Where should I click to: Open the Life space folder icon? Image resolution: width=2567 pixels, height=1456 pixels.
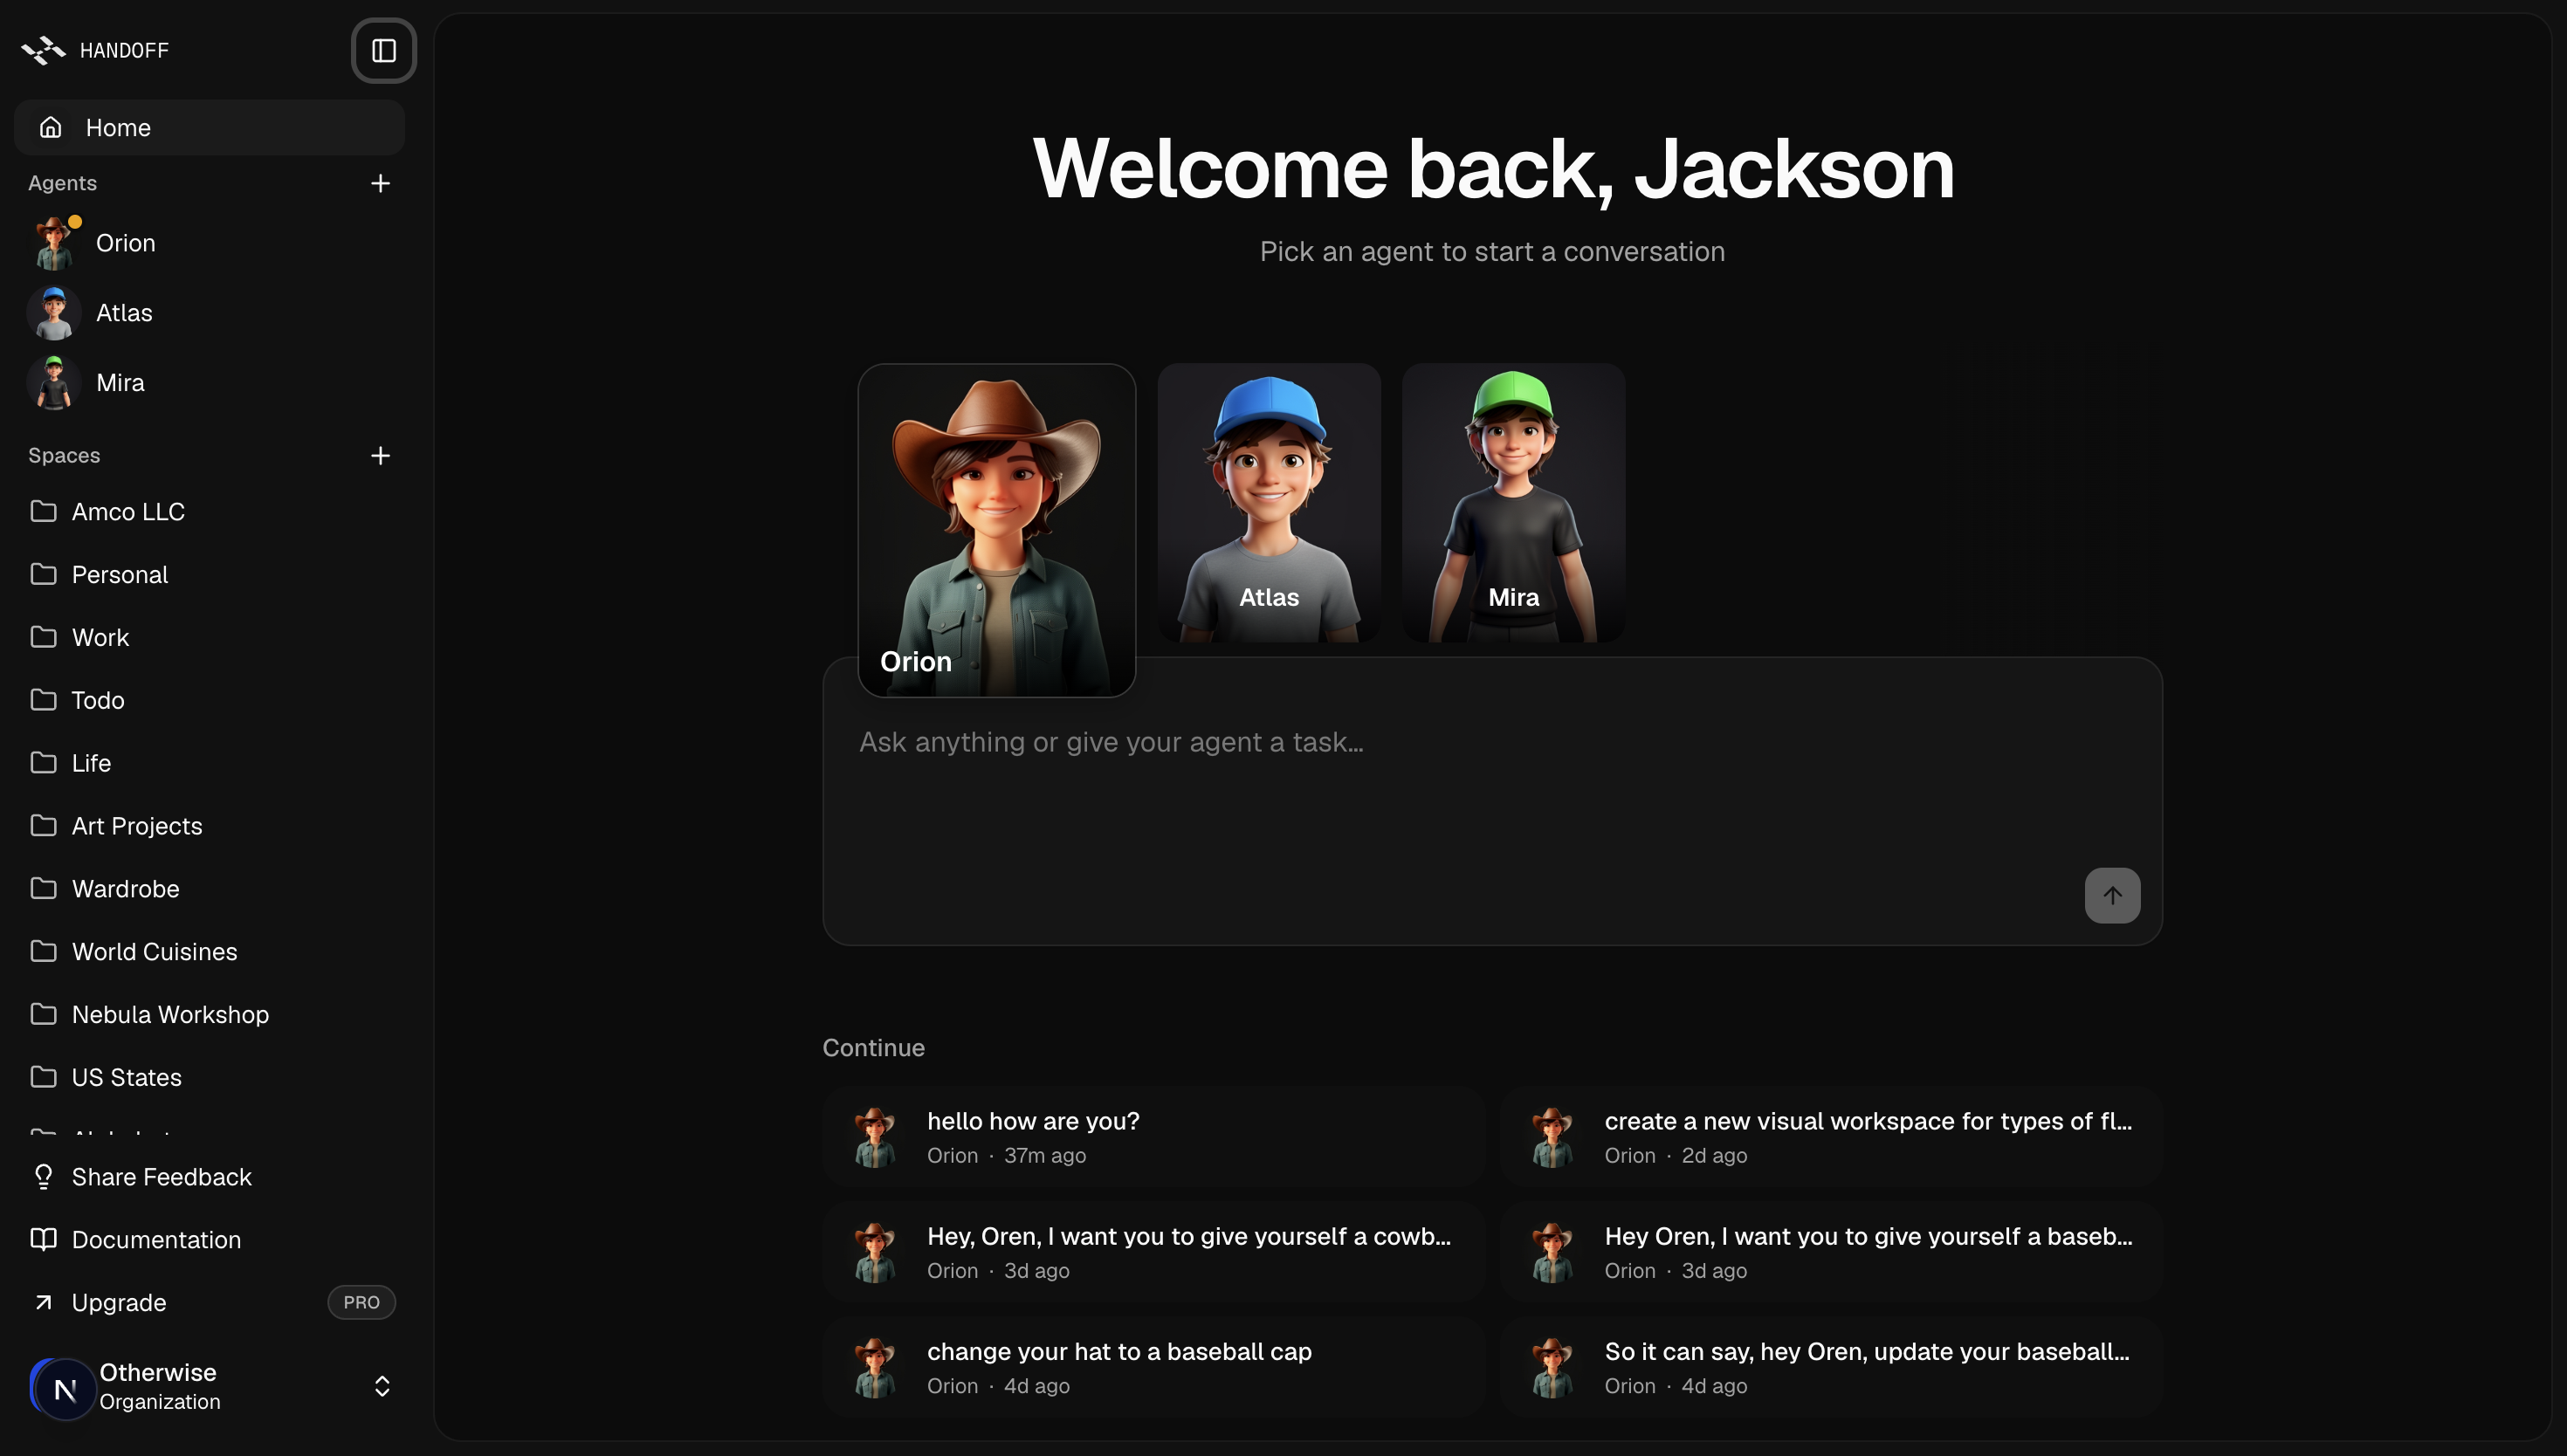click(43, 763)
